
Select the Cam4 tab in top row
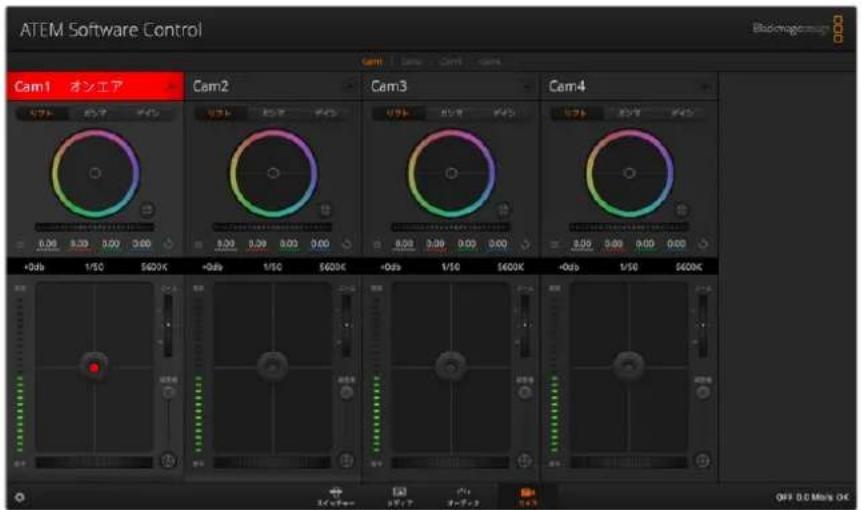click(489, 62)
